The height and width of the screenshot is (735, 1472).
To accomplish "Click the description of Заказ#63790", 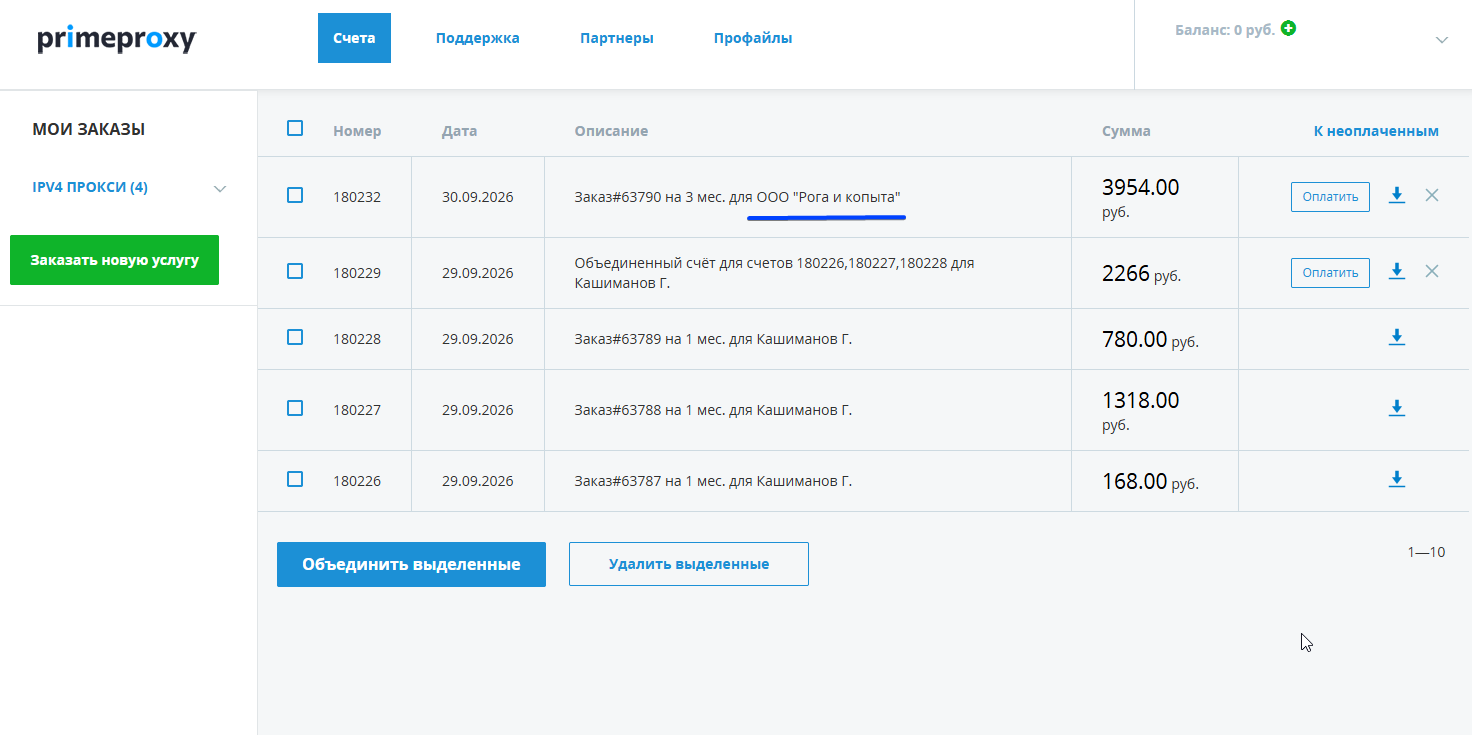I will (x=737, y=197).
